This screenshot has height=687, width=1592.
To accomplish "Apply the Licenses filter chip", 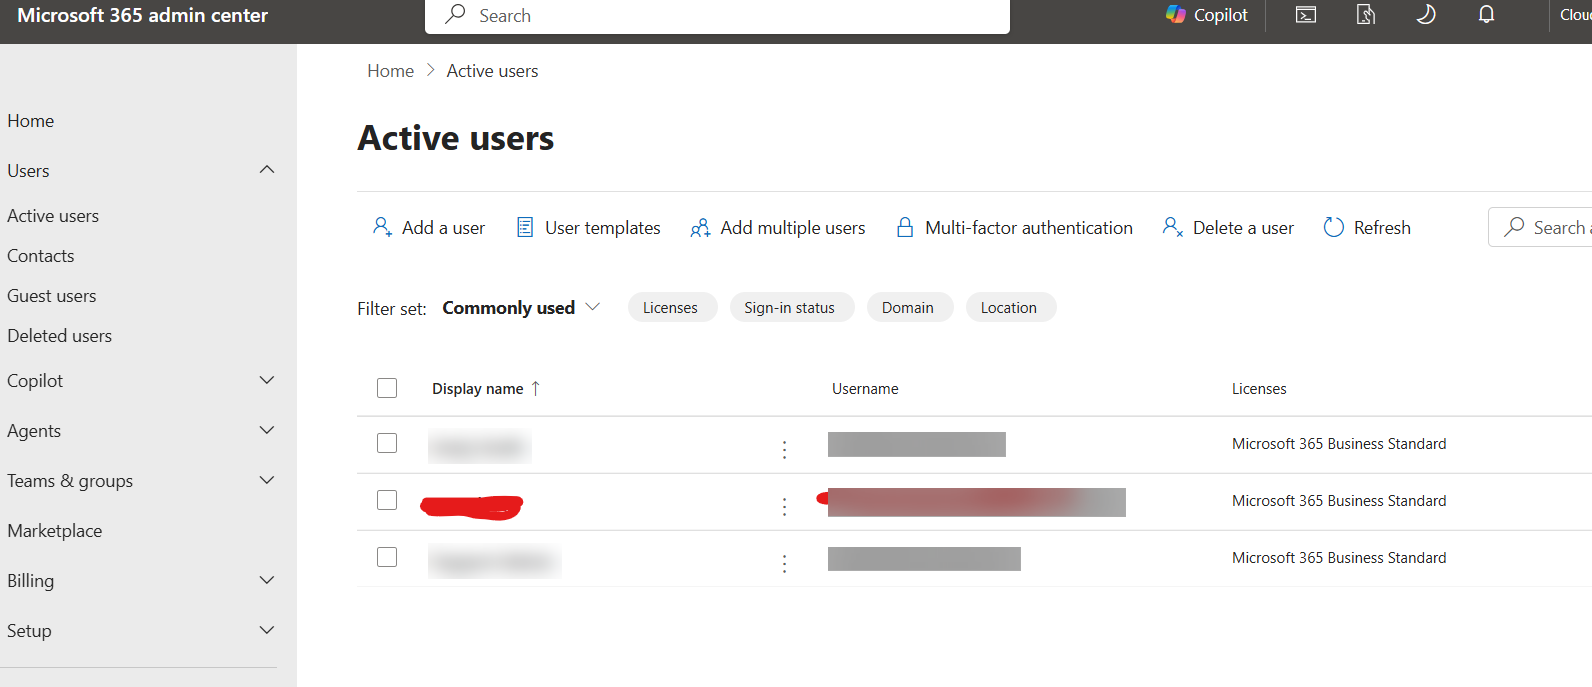I will 671,308.
